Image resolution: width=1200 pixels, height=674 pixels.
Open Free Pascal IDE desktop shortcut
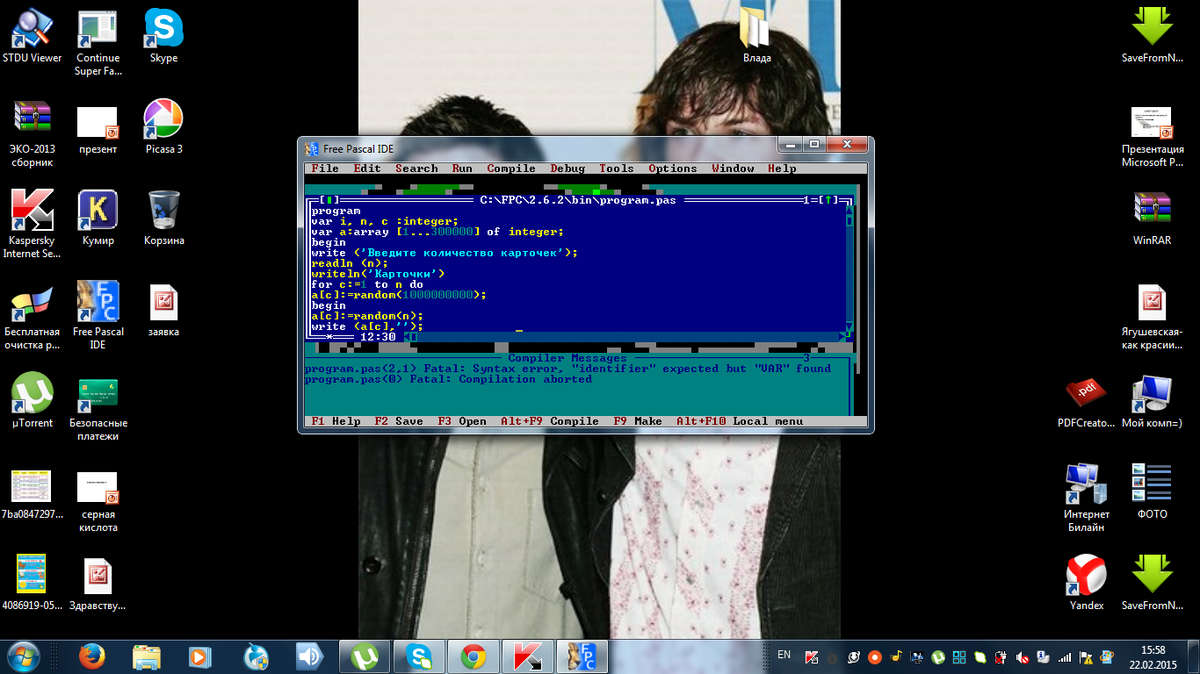pos(98,317)
